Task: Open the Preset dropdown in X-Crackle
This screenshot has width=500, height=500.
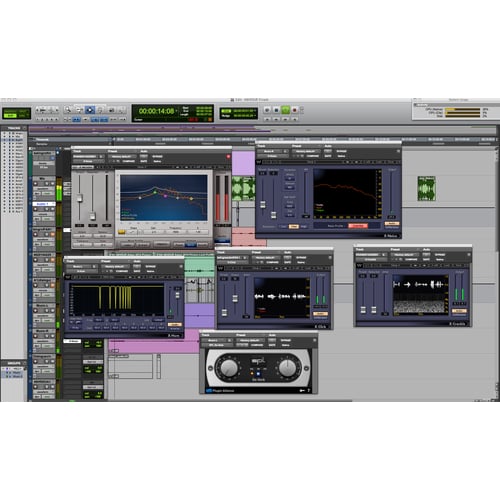Action: [404, 255]
